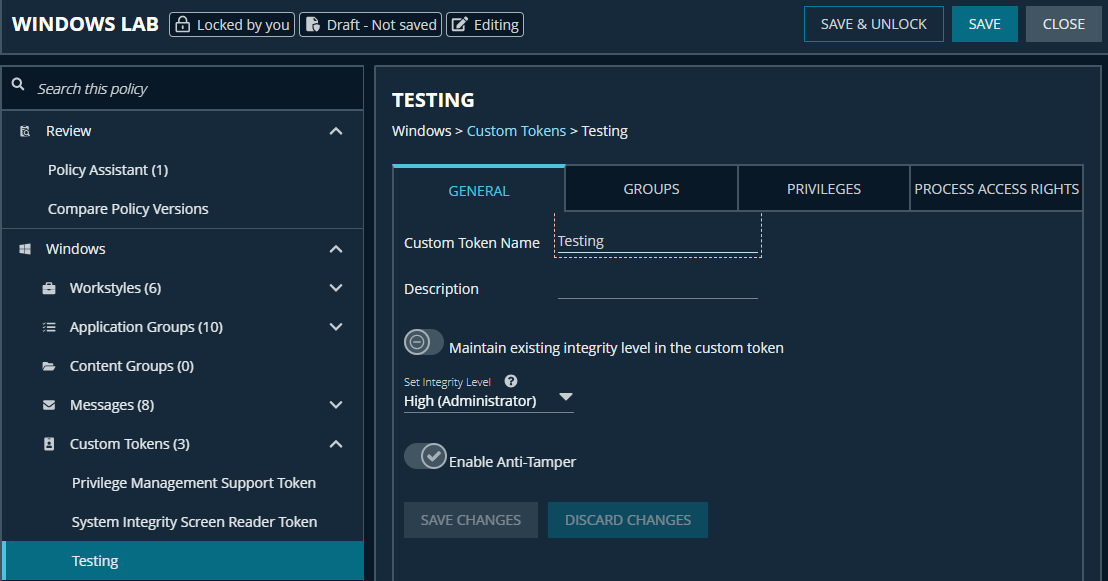Click the Custom Tokens icon in the sidebar
This screenshot has width=1108, height=581.
[x=48, y=443]
